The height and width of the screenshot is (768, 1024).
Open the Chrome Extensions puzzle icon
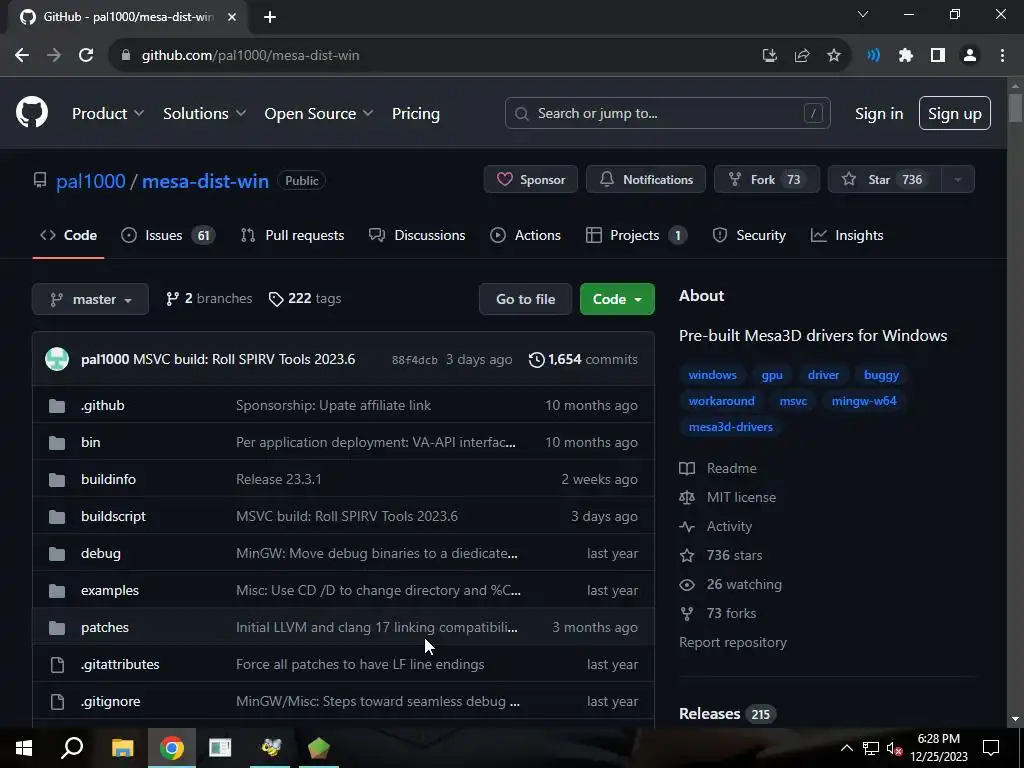905,56
